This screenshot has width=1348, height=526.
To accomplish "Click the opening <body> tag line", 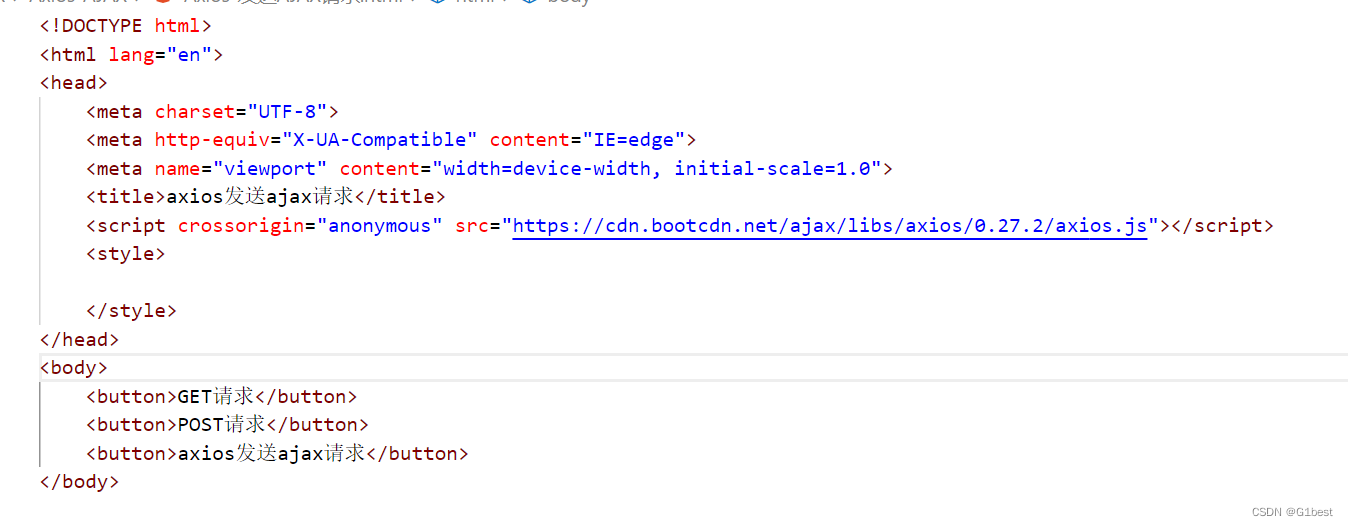I will (74, 368).
